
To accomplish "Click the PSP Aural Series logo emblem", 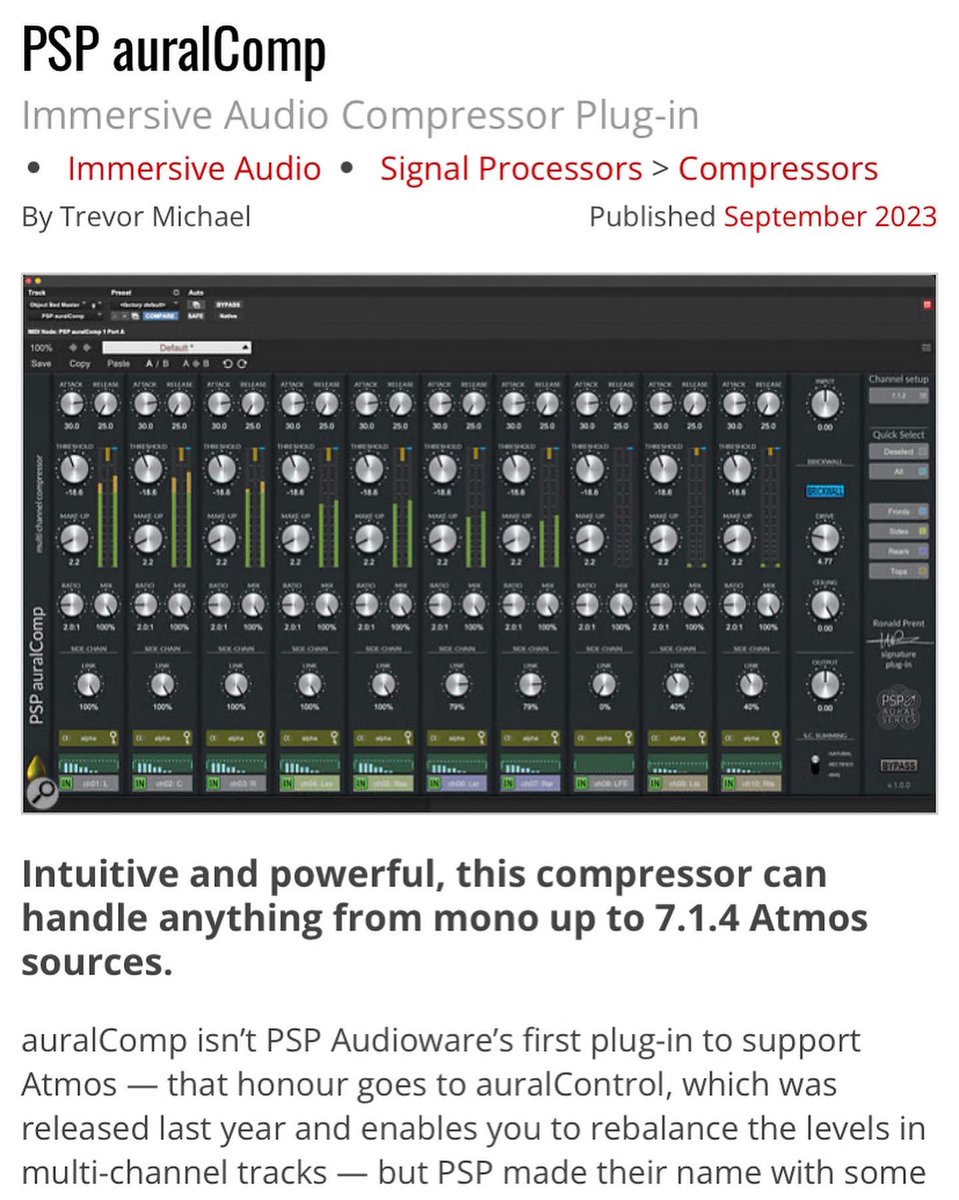I will [x=898, y=707].
